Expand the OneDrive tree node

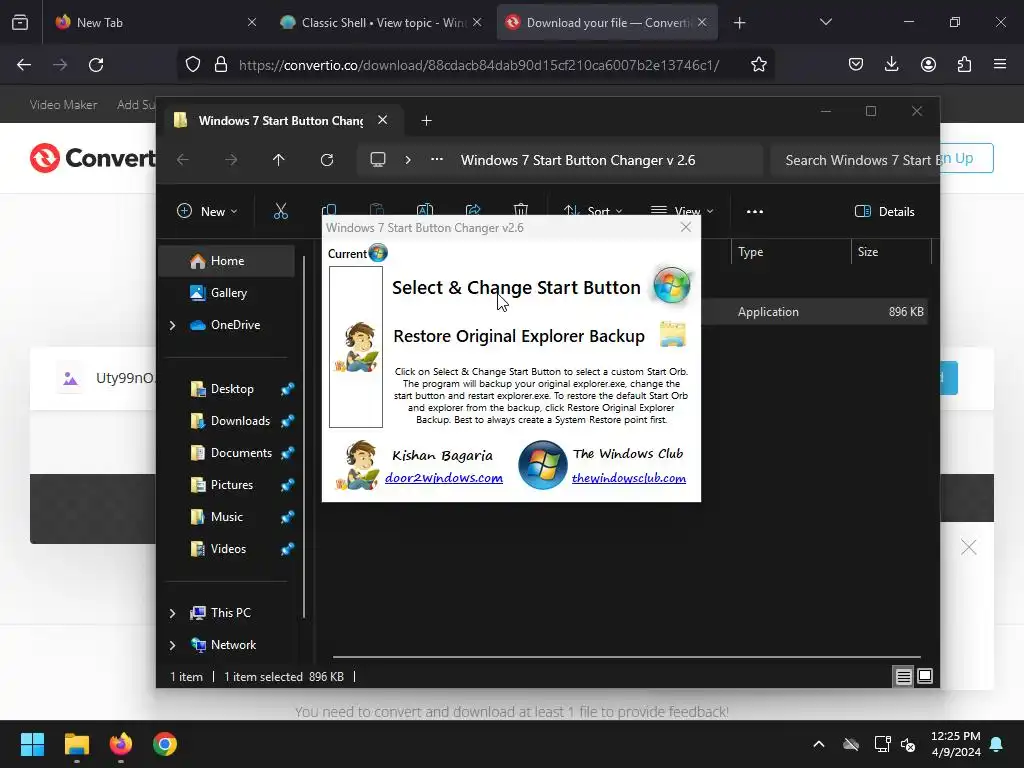coord(172,325)
